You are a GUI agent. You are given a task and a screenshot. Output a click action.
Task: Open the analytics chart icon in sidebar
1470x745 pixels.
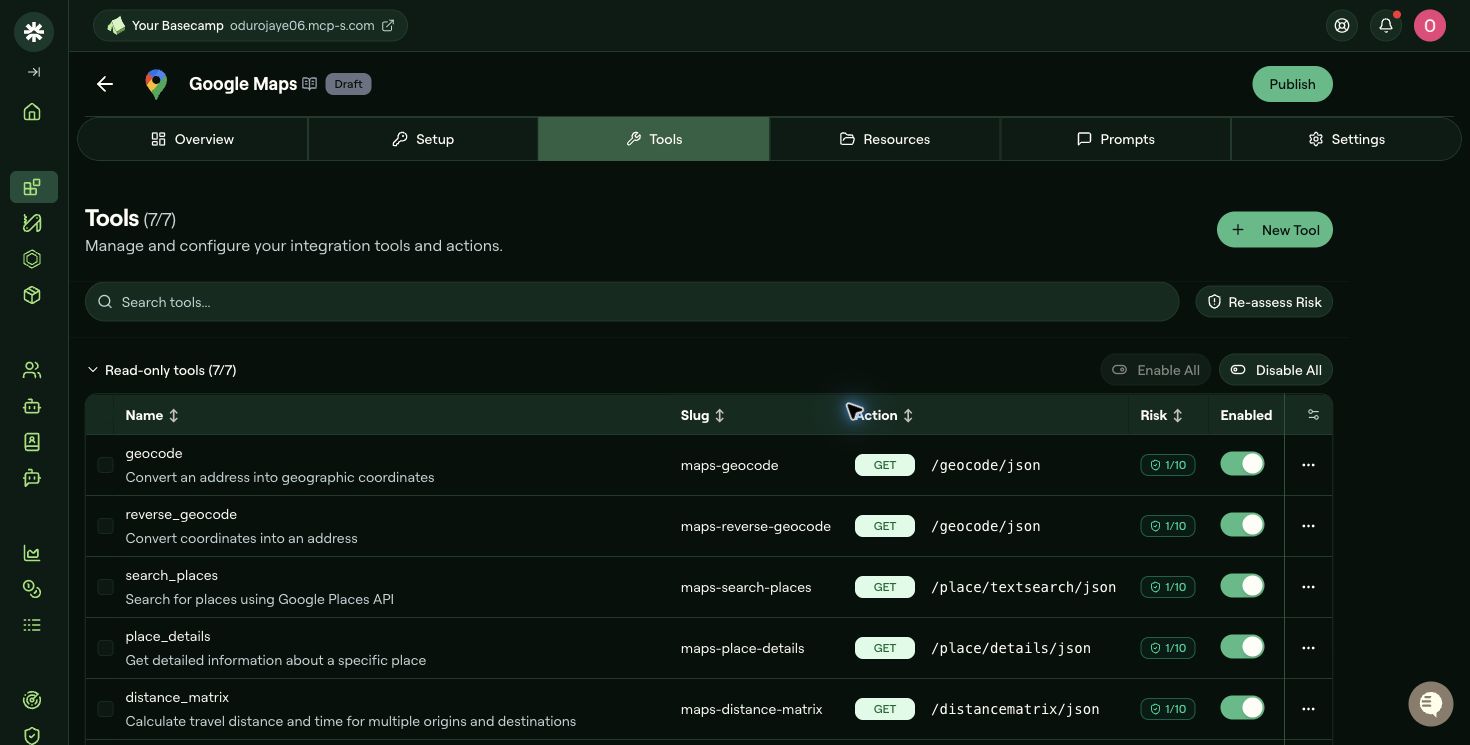point(32,553)
